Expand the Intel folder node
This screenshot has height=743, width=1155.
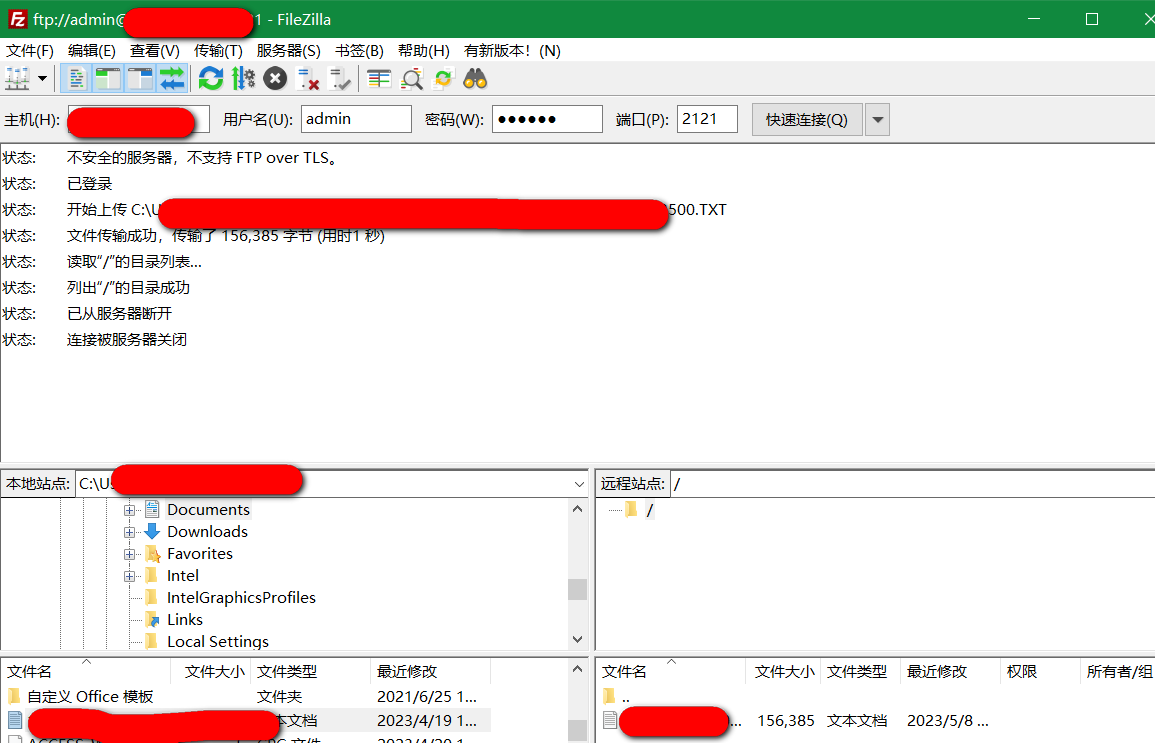pyautogui.click(x=130, y=576)
